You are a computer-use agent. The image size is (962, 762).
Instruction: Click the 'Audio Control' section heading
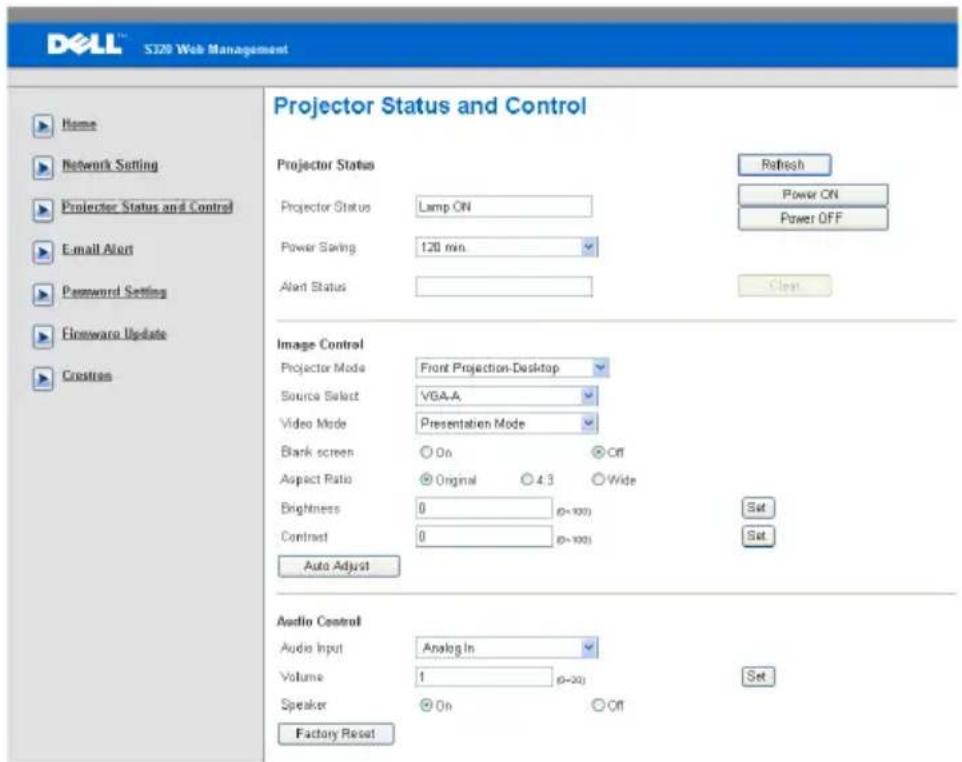tap(319, 622)
